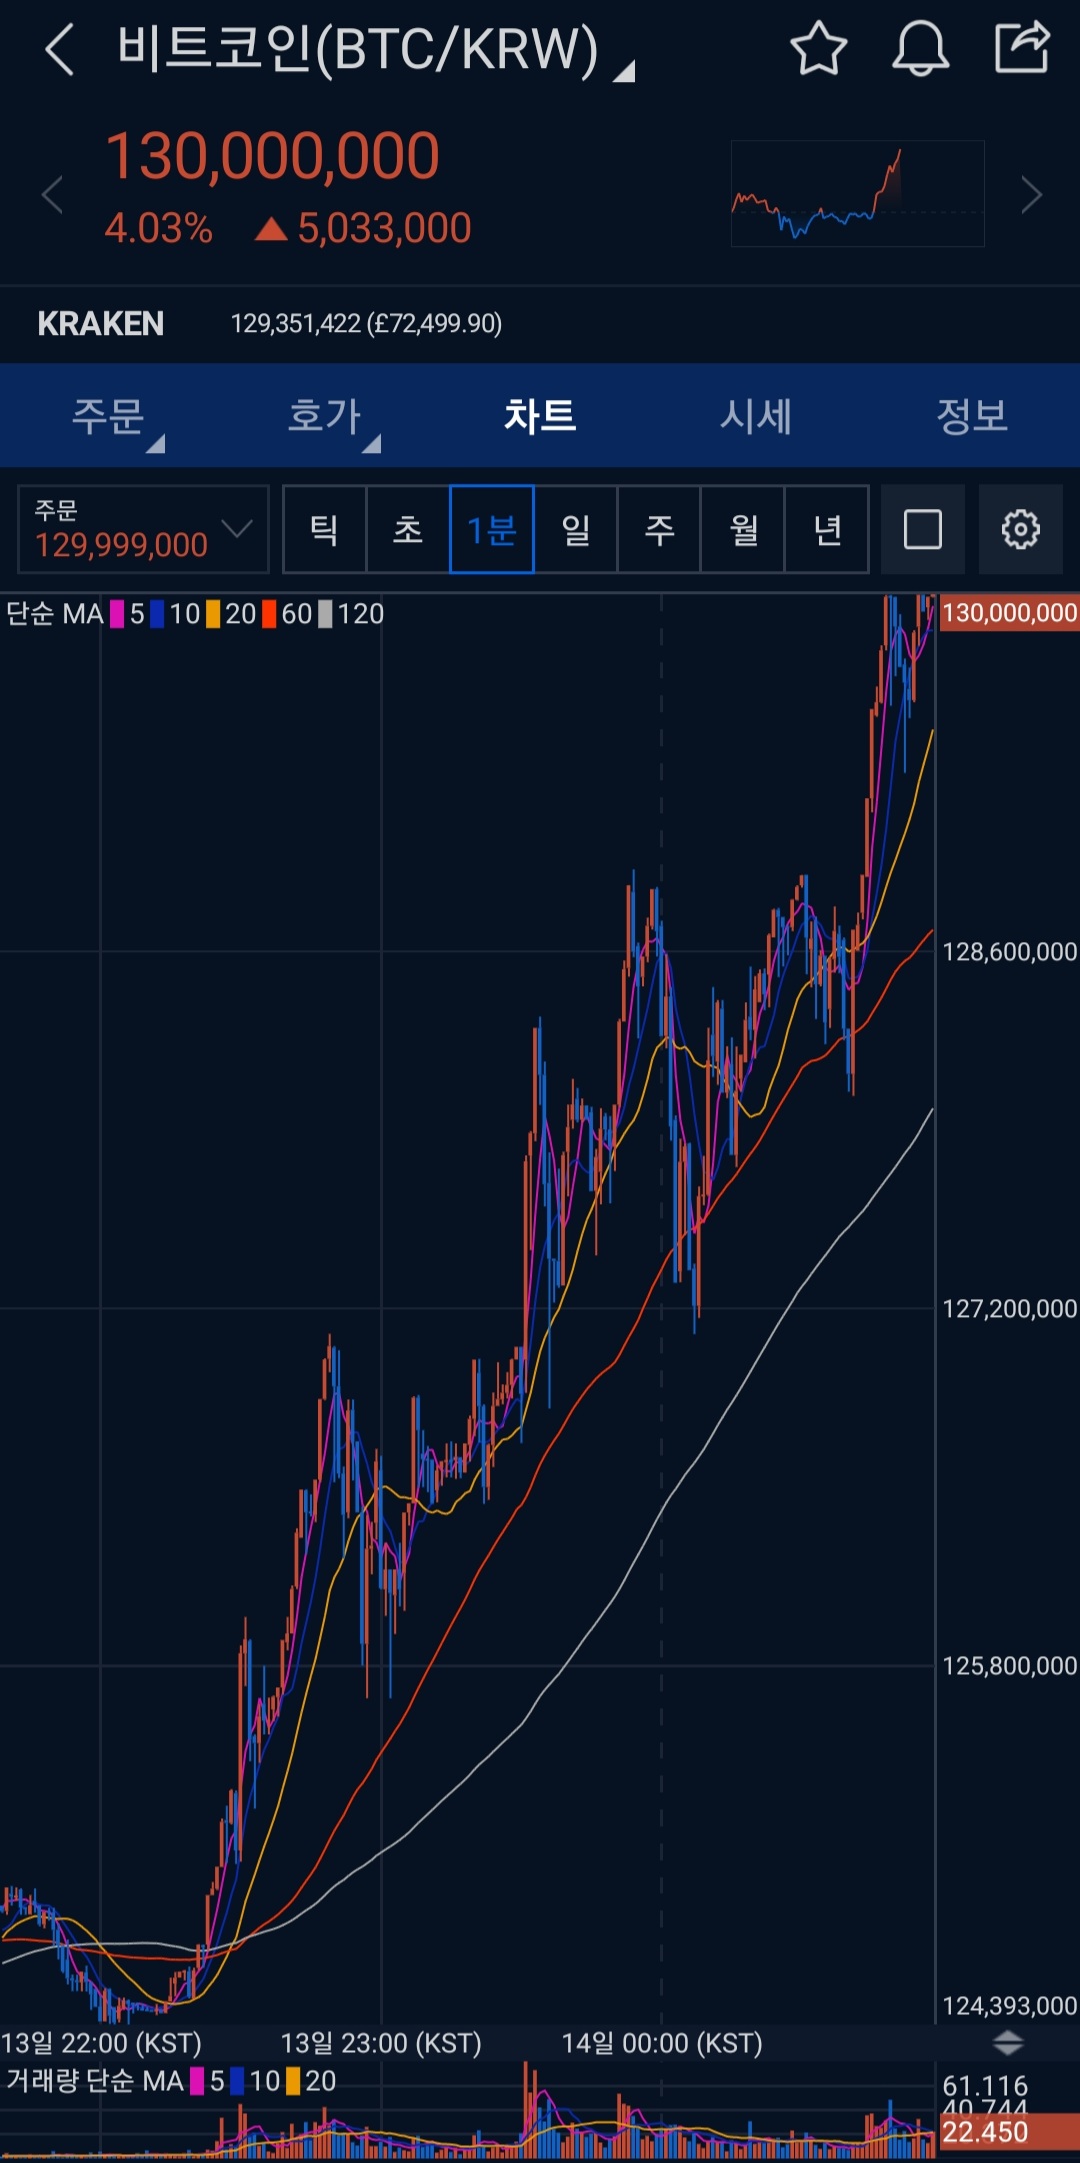
Task: Tap the 128,600,000 axis label
Action: tap(1009, 952)
